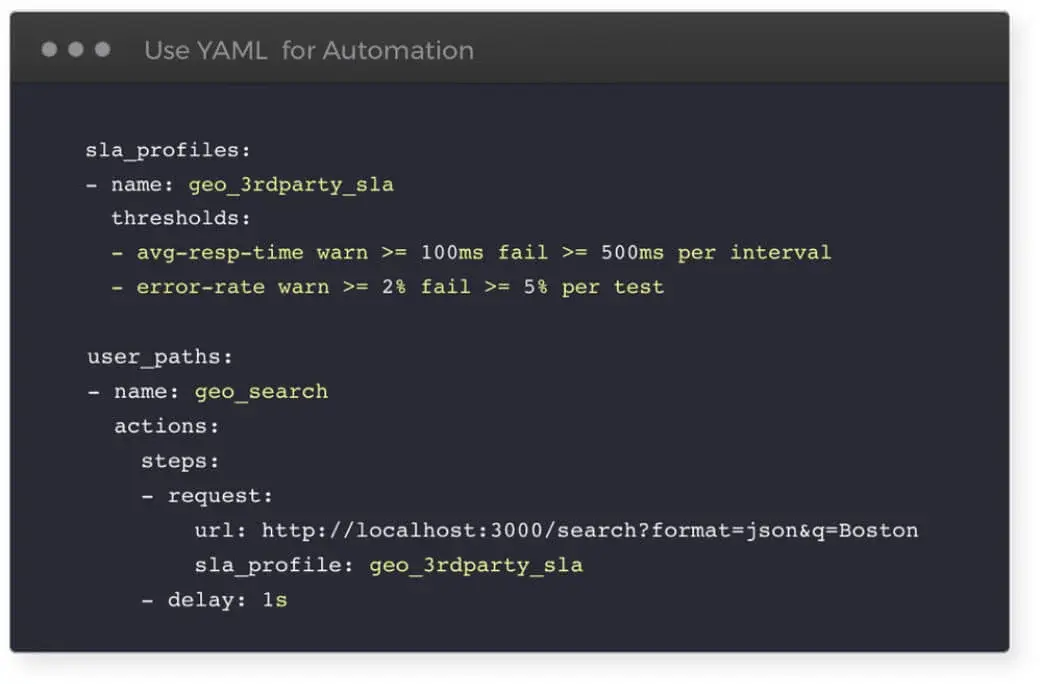Viewport: 1040px width, 684px height.
Task: Select the thresholds key line
Action: click(180, 218)
